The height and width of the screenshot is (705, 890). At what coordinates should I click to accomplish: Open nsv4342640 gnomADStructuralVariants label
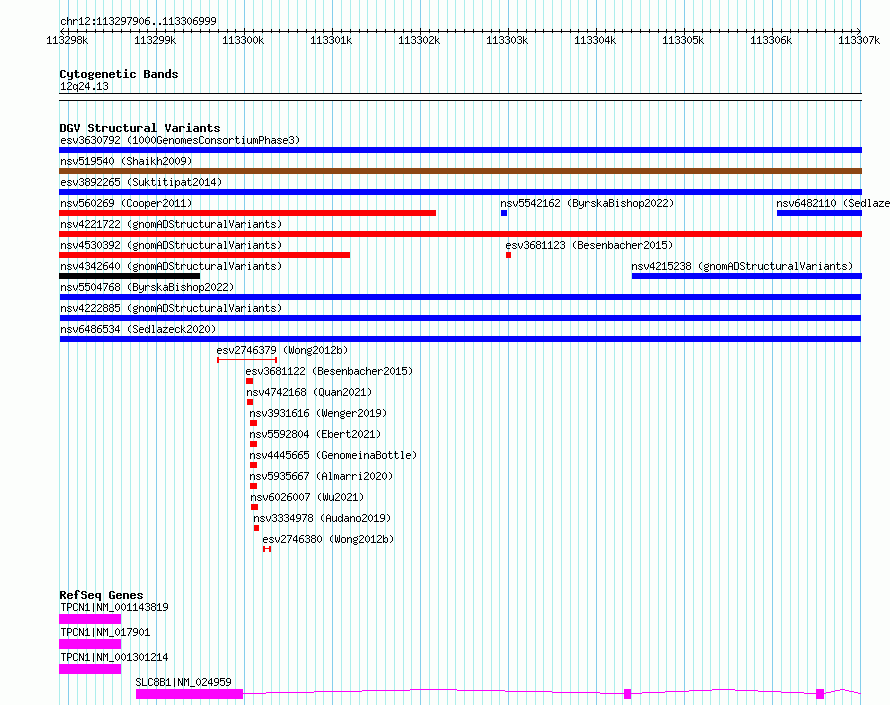(x=171, y=266)
